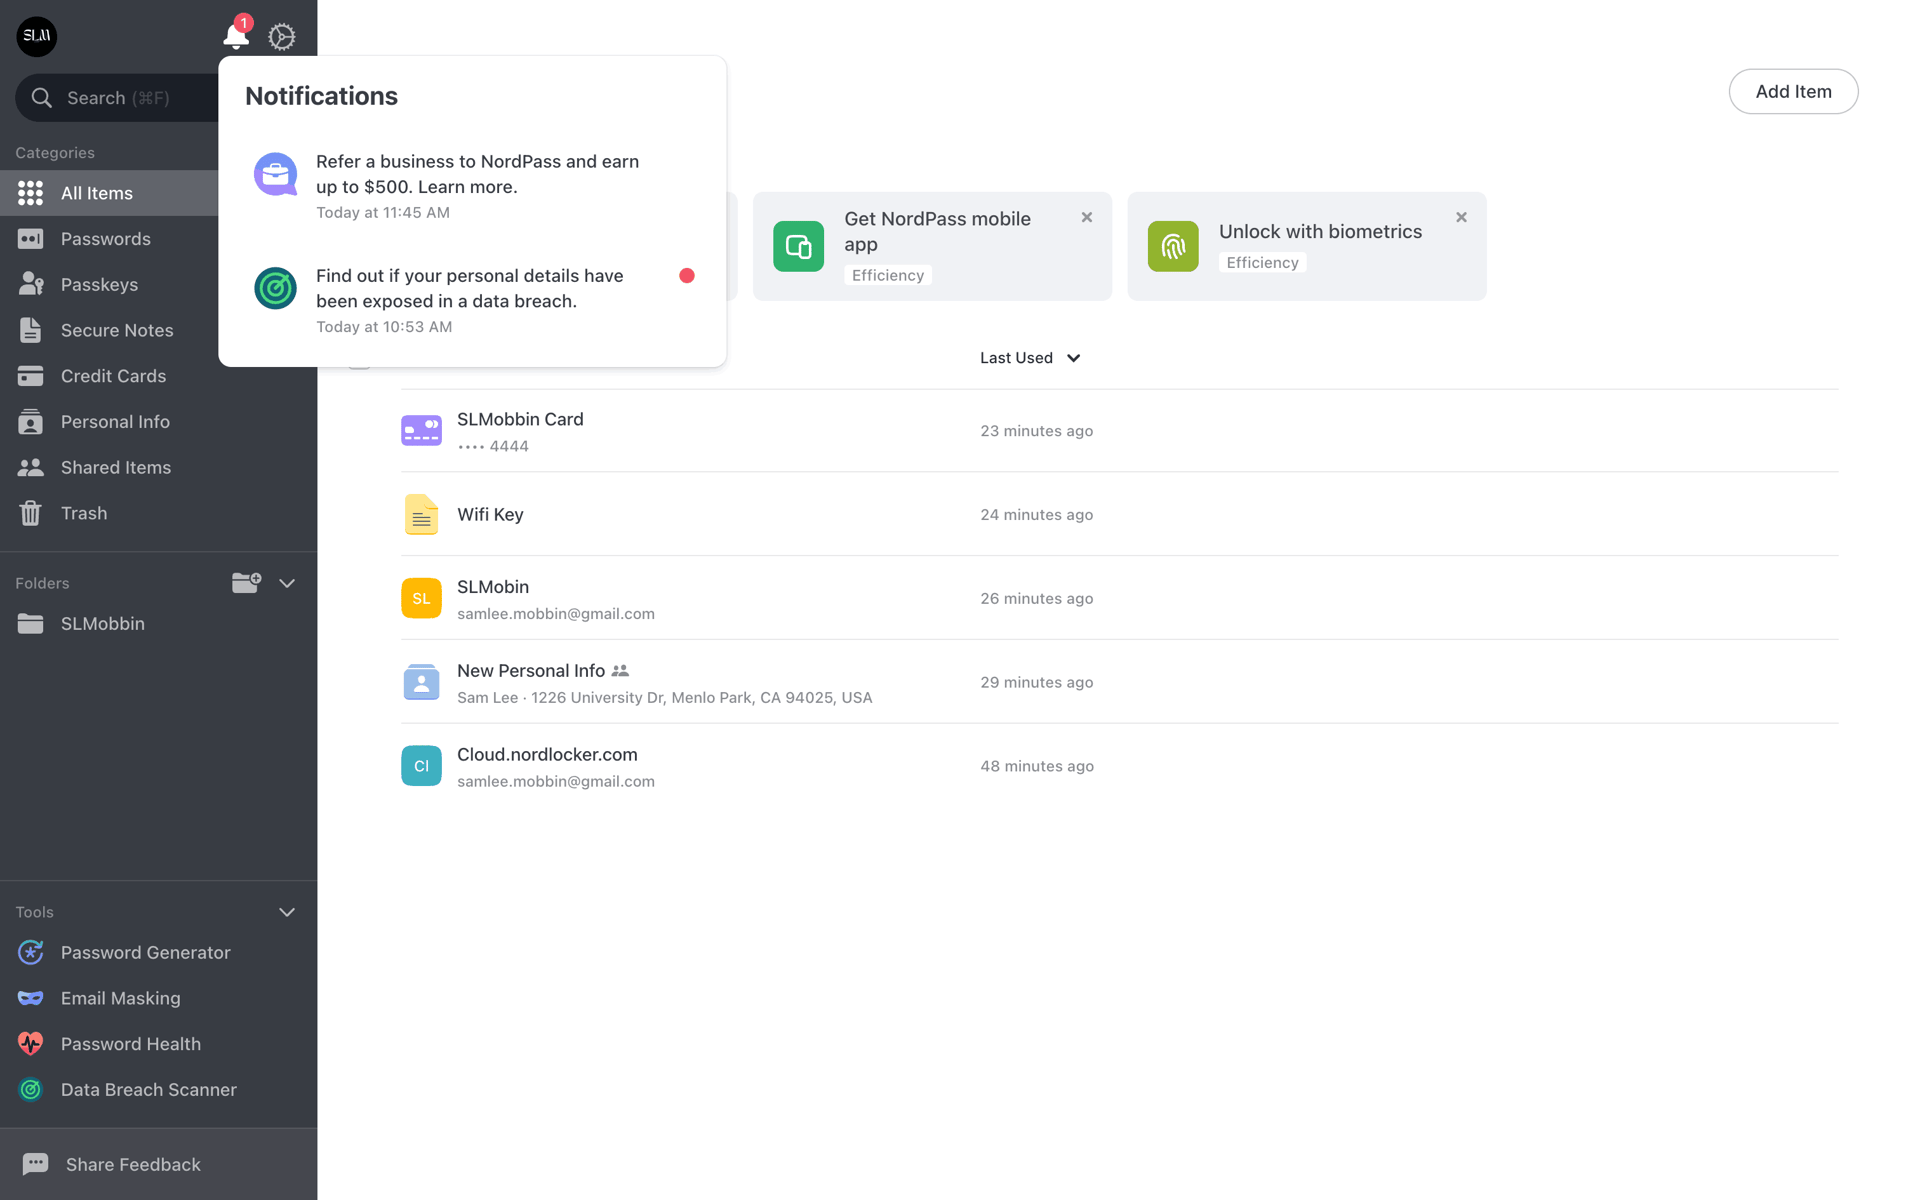Collapse the Folders section chevron
This screenshot has width=1920, height=1200.
coord(287,583)
